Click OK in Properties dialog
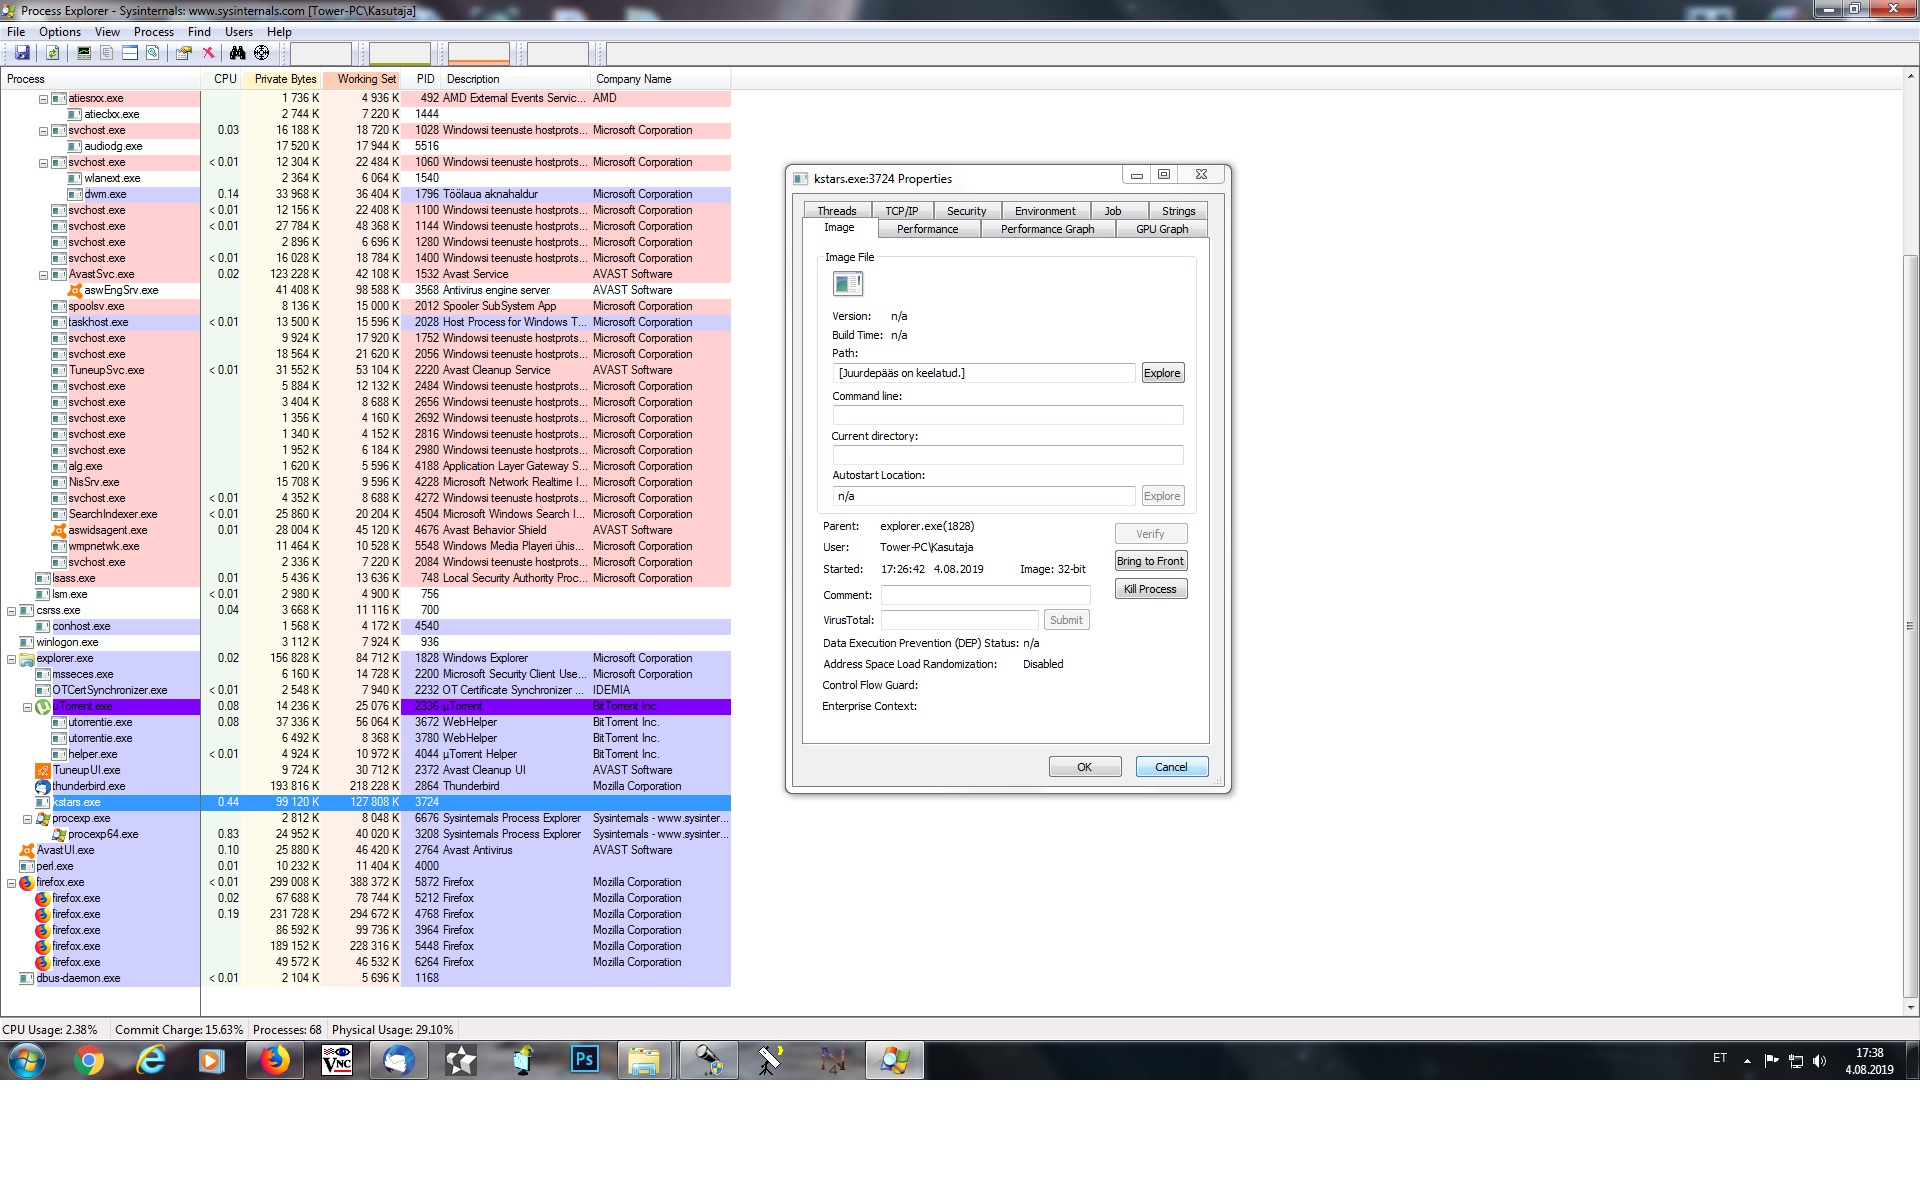This screenshot has height=1196, width=1920. pos(1085,767)
